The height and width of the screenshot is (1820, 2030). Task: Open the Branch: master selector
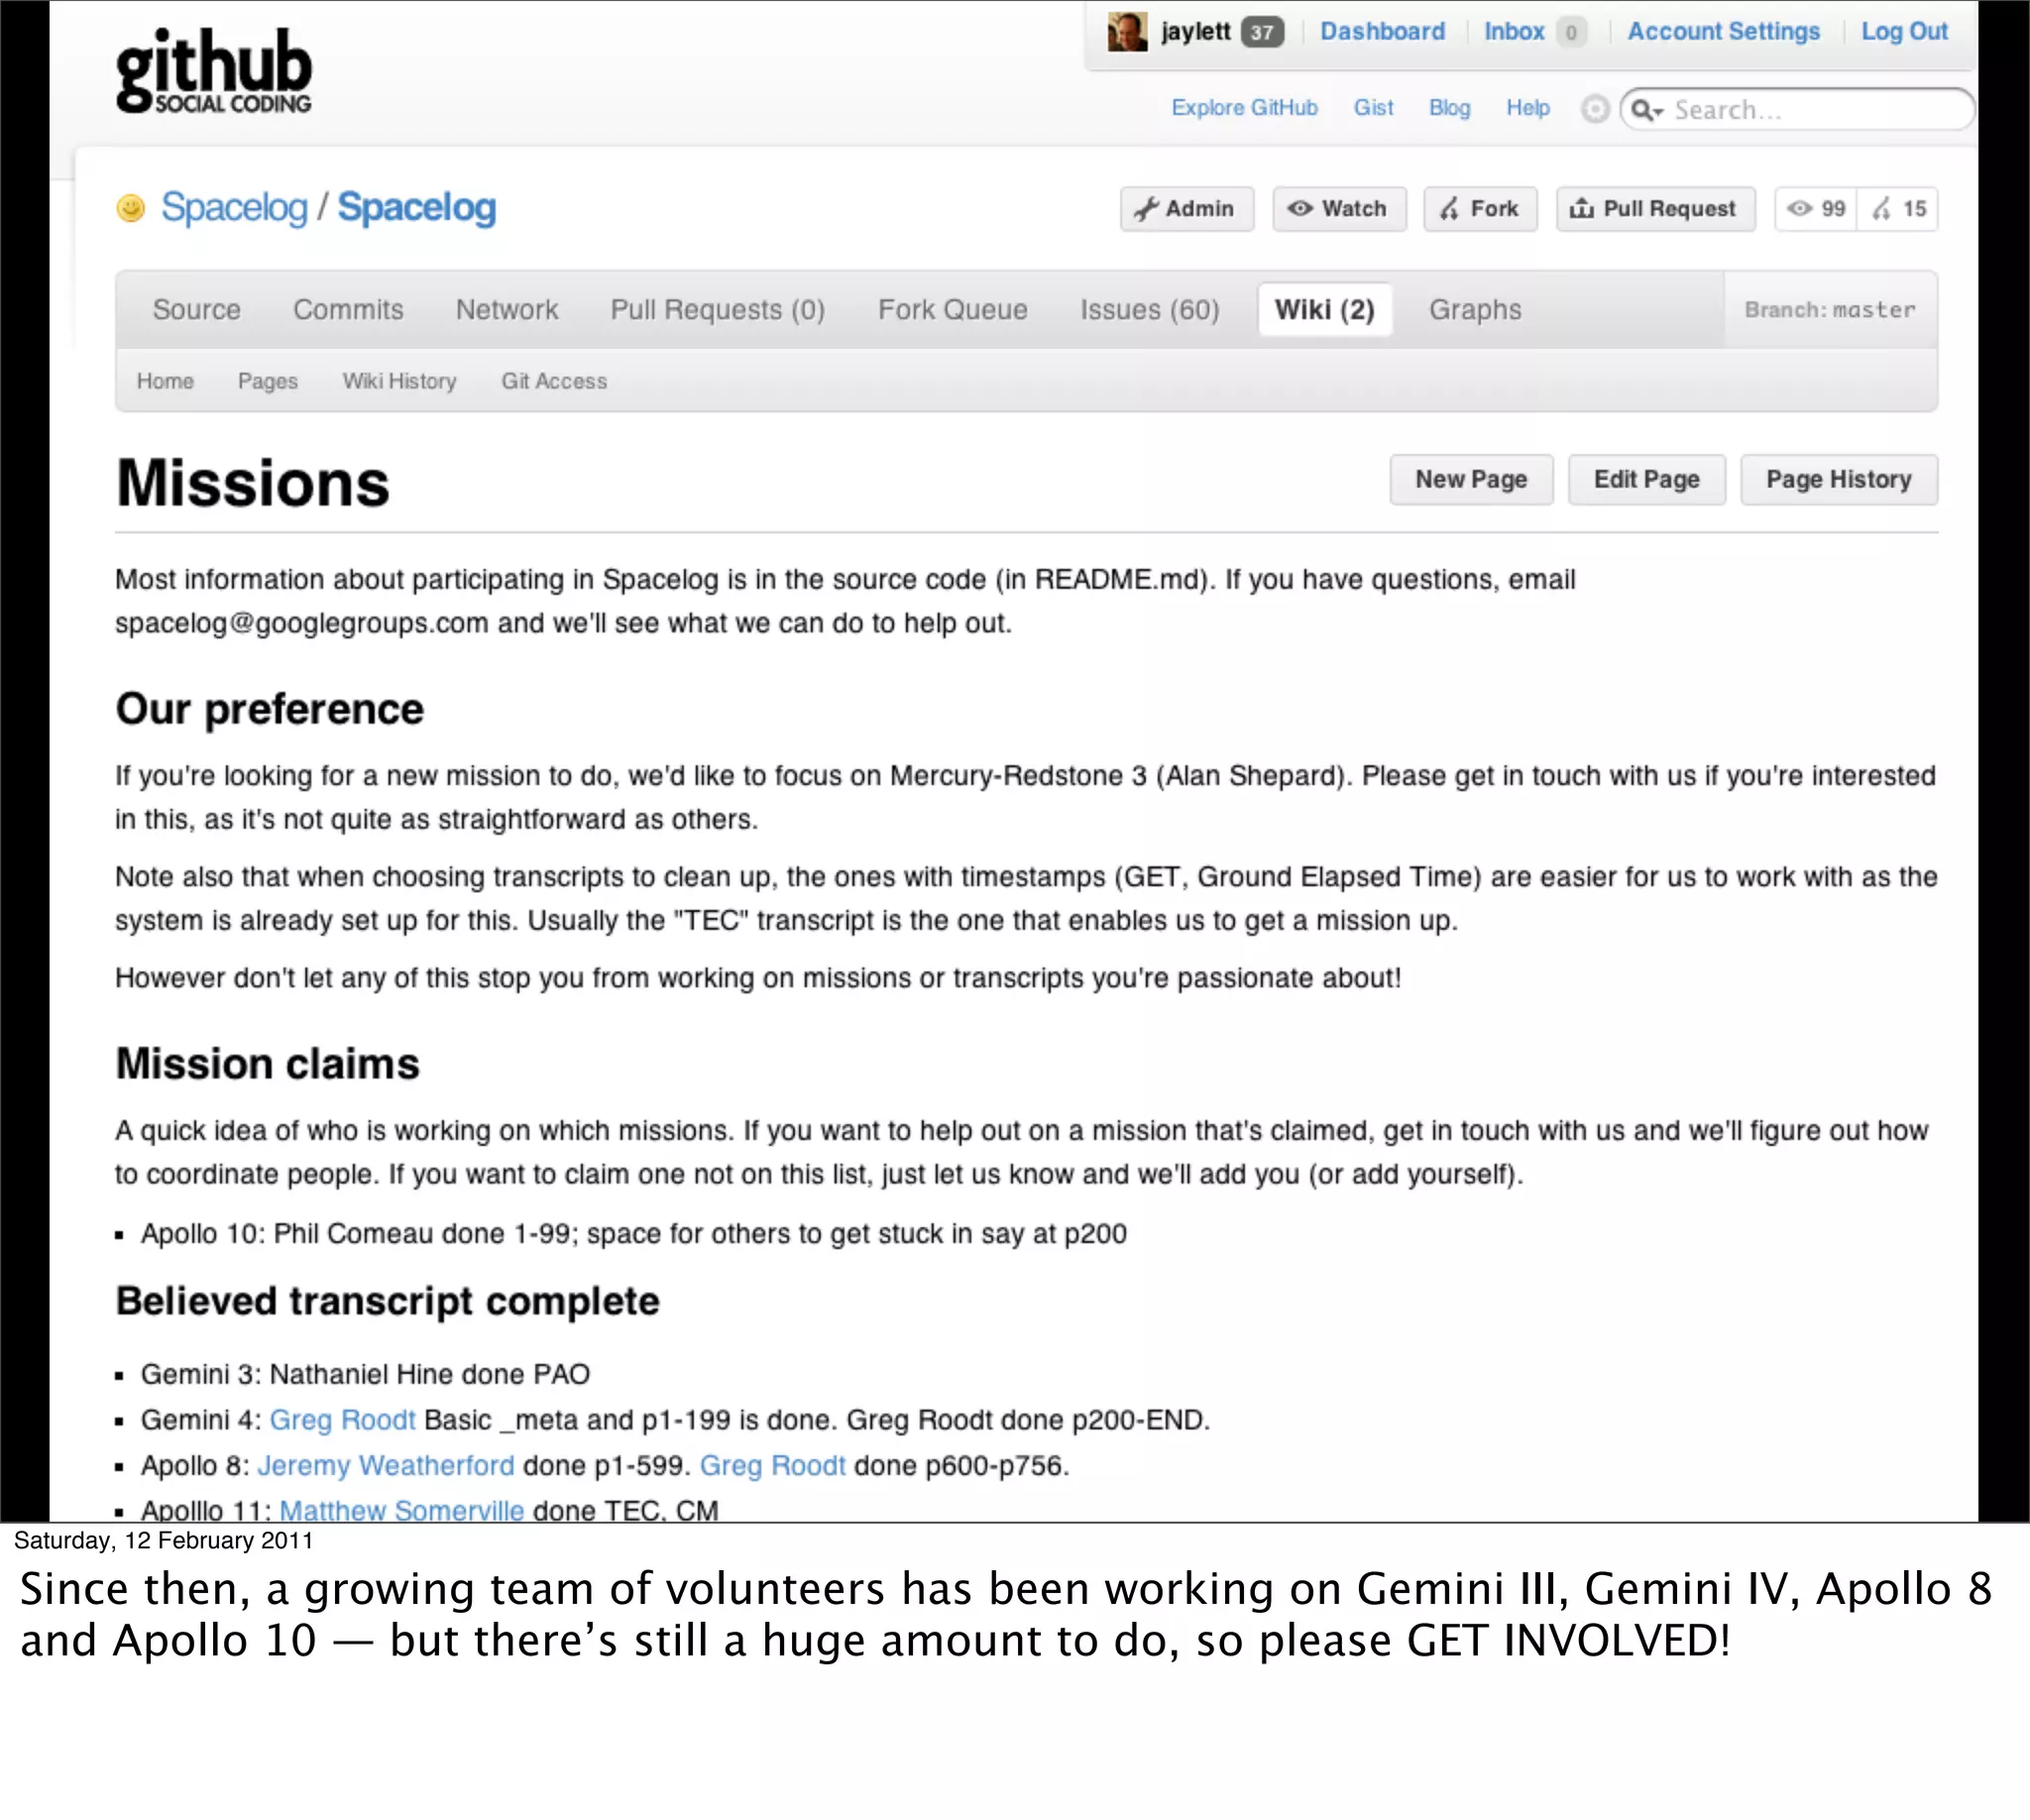click(x=1830, y=310)
